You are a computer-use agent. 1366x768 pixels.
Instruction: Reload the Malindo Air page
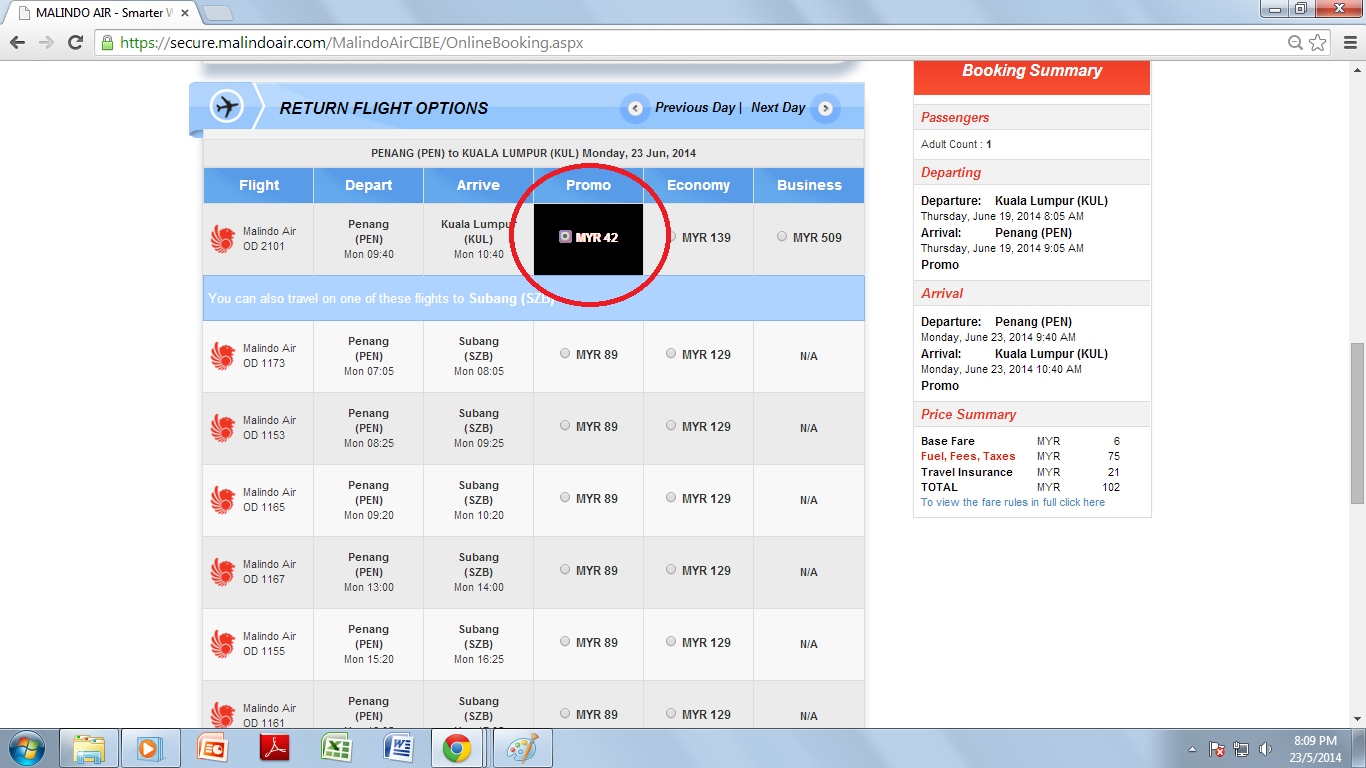click(x=75, y=43)
